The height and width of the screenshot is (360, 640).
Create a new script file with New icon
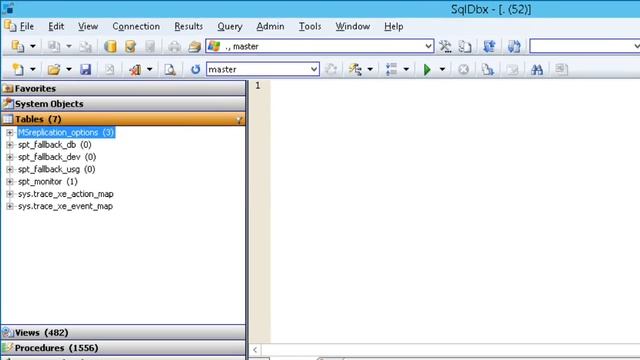coord(18,69)
